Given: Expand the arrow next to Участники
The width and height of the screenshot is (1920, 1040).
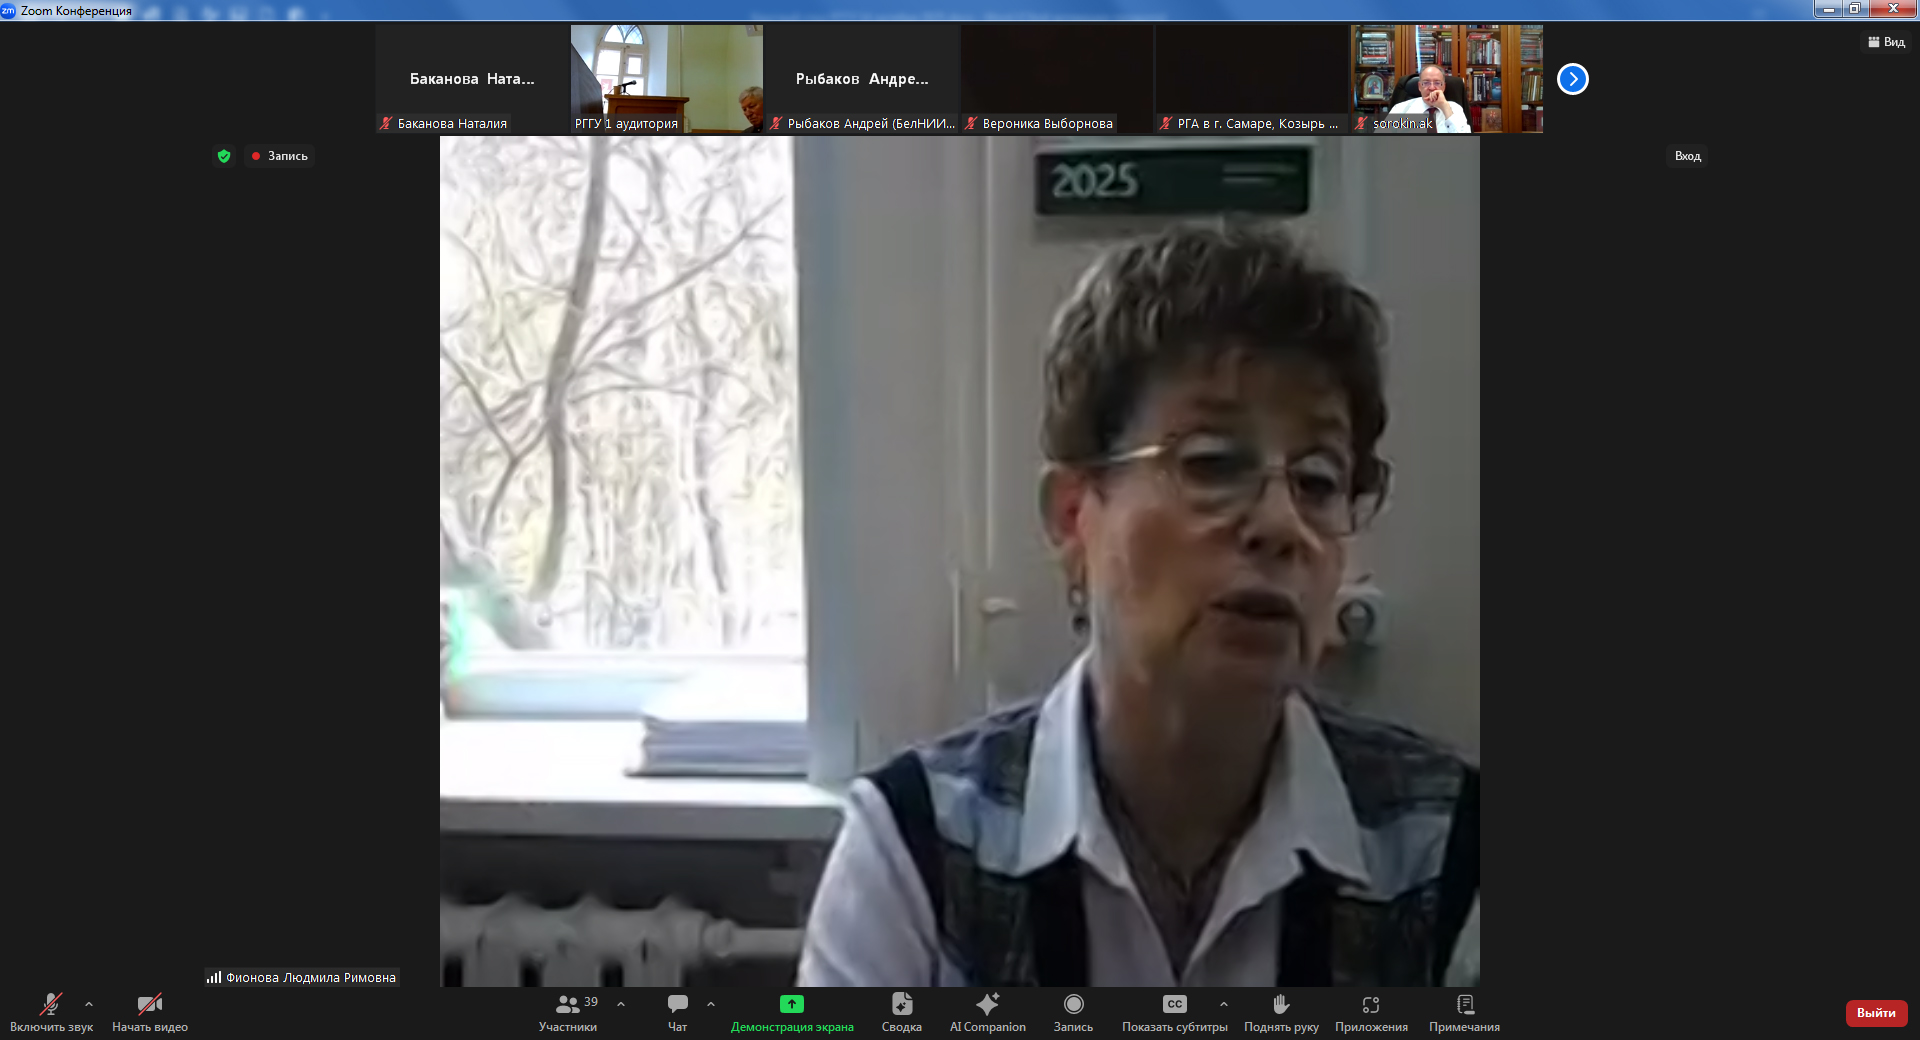Looking at the screenshot, I should (621, 1004).
